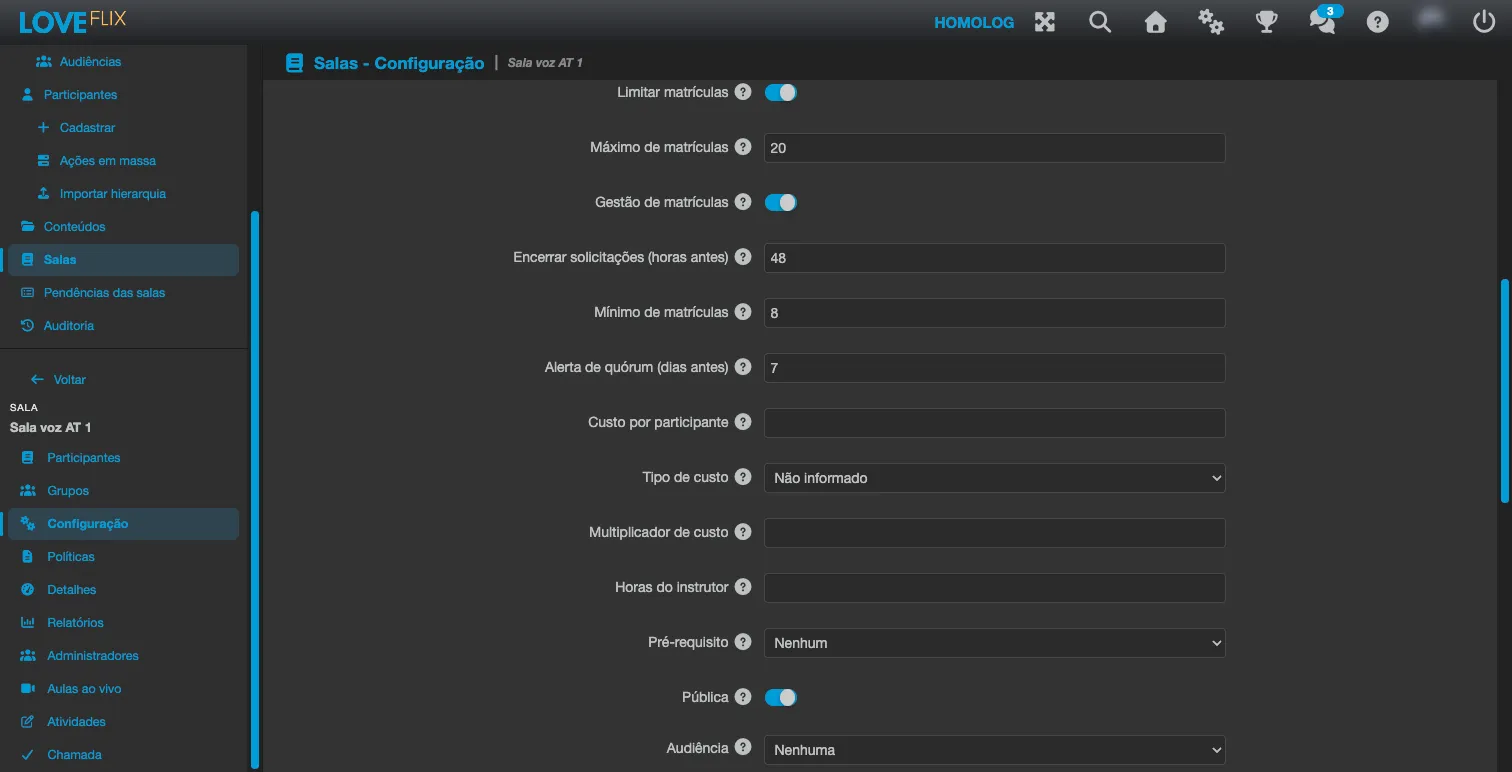Click the fullscreen expand icon near HOMOLOG

click(x=1045, y=22)
